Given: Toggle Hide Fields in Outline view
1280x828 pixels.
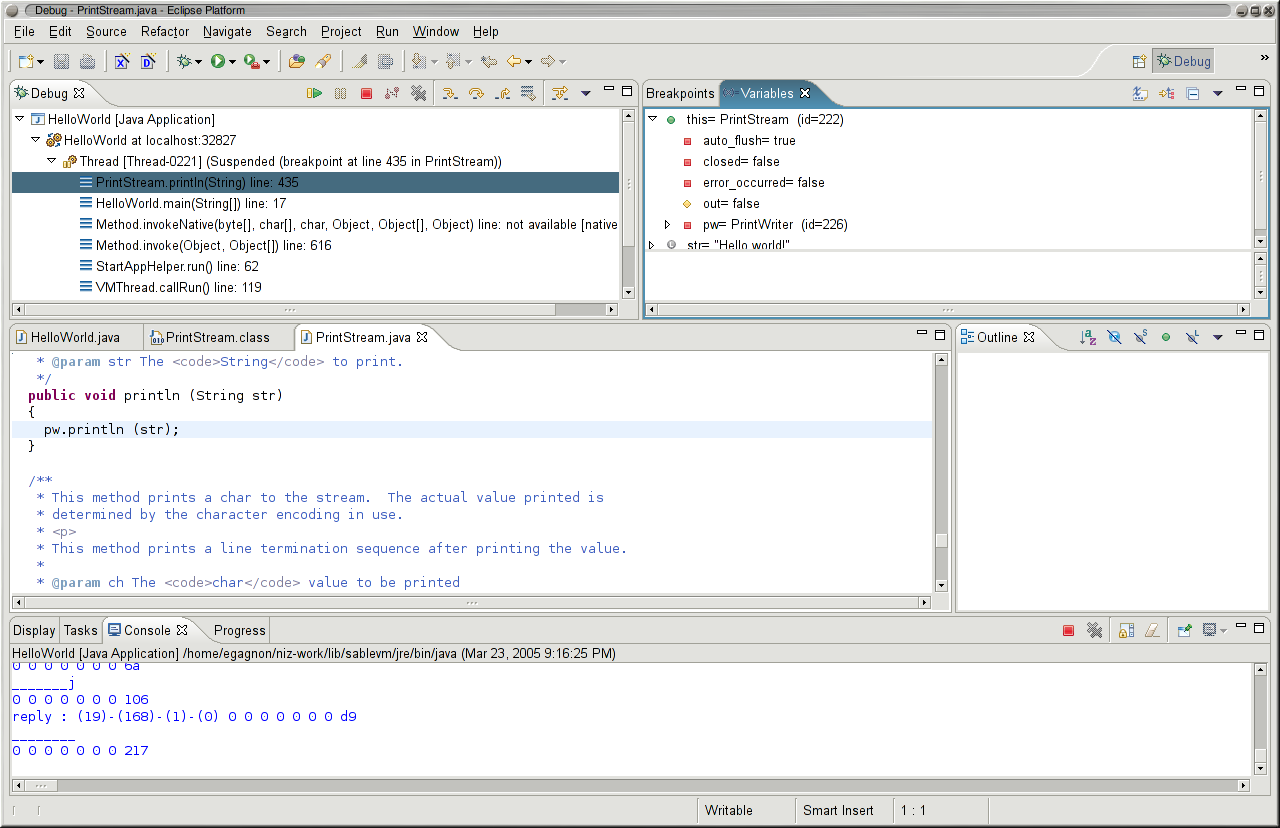Looking at the screenshot, I should pos(1114,337).
